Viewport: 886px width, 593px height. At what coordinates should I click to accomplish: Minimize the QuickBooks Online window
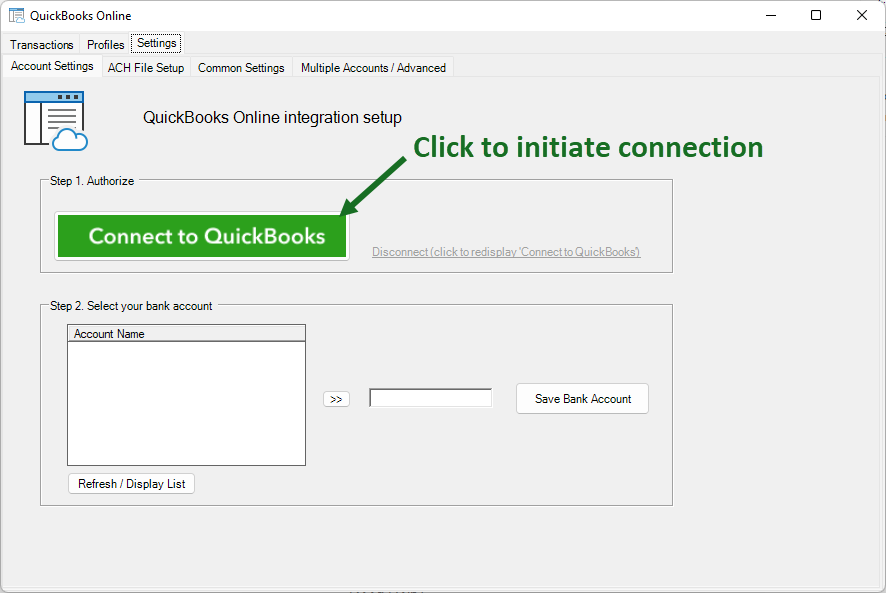click(x=771, y=15)
